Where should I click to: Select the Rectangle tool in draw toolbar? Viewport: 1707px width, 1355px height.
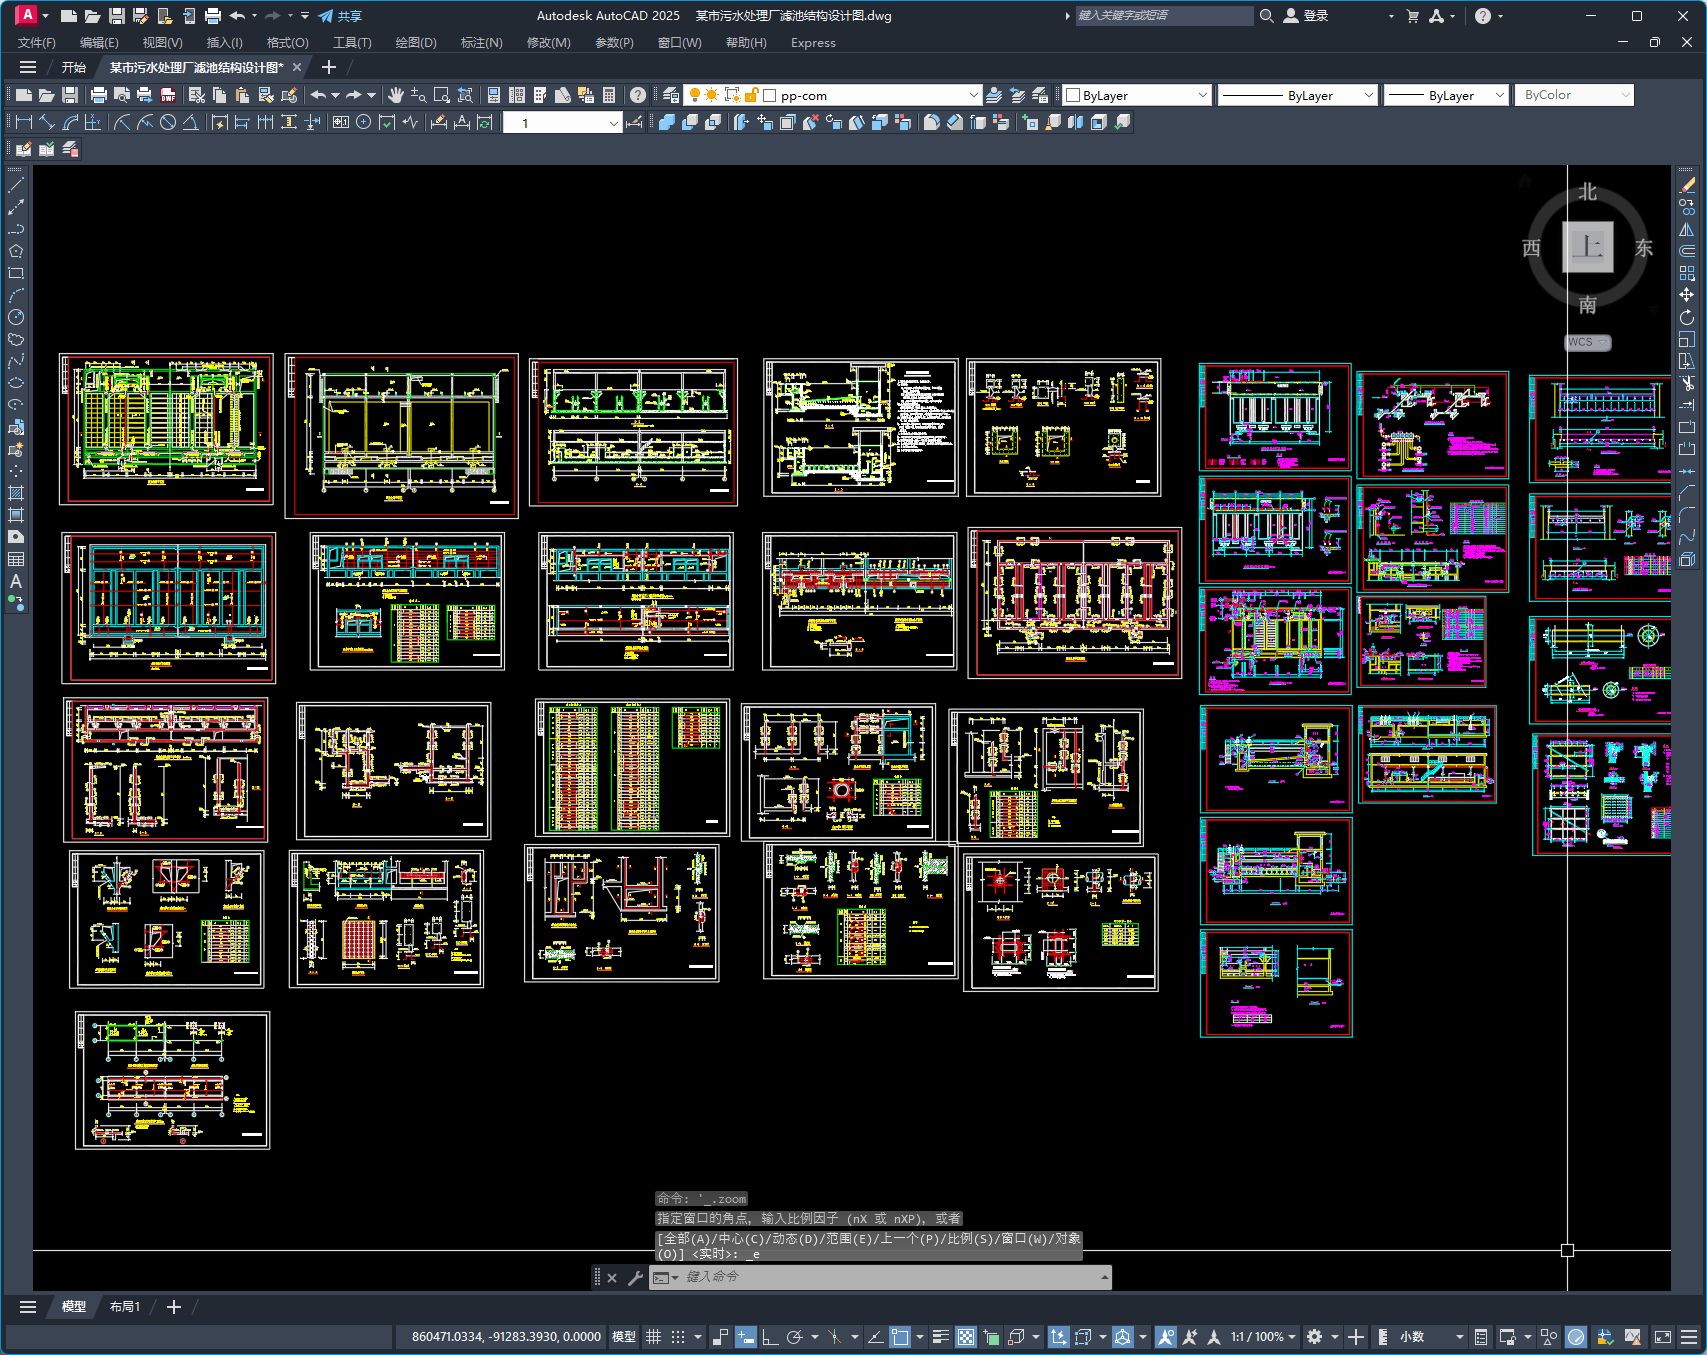pyautogui.click(x=16, y=273)
